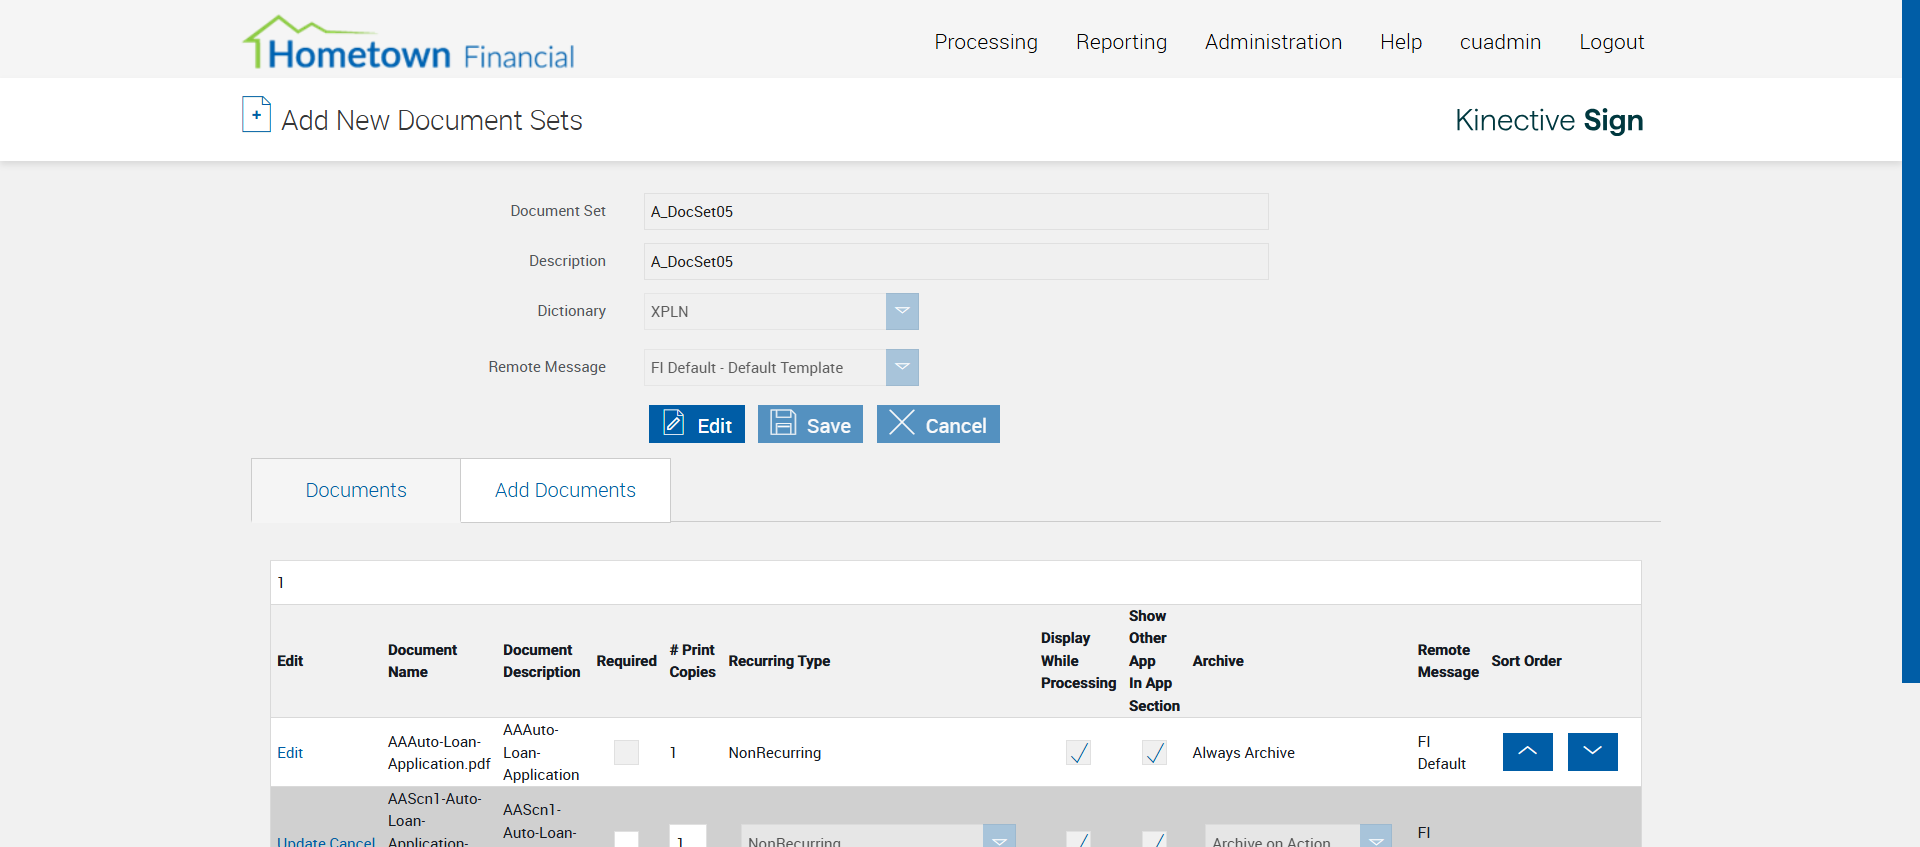Click the 'Required' column header
Image resolution: width=1920 pixels, height=847 pixels.
626,661
